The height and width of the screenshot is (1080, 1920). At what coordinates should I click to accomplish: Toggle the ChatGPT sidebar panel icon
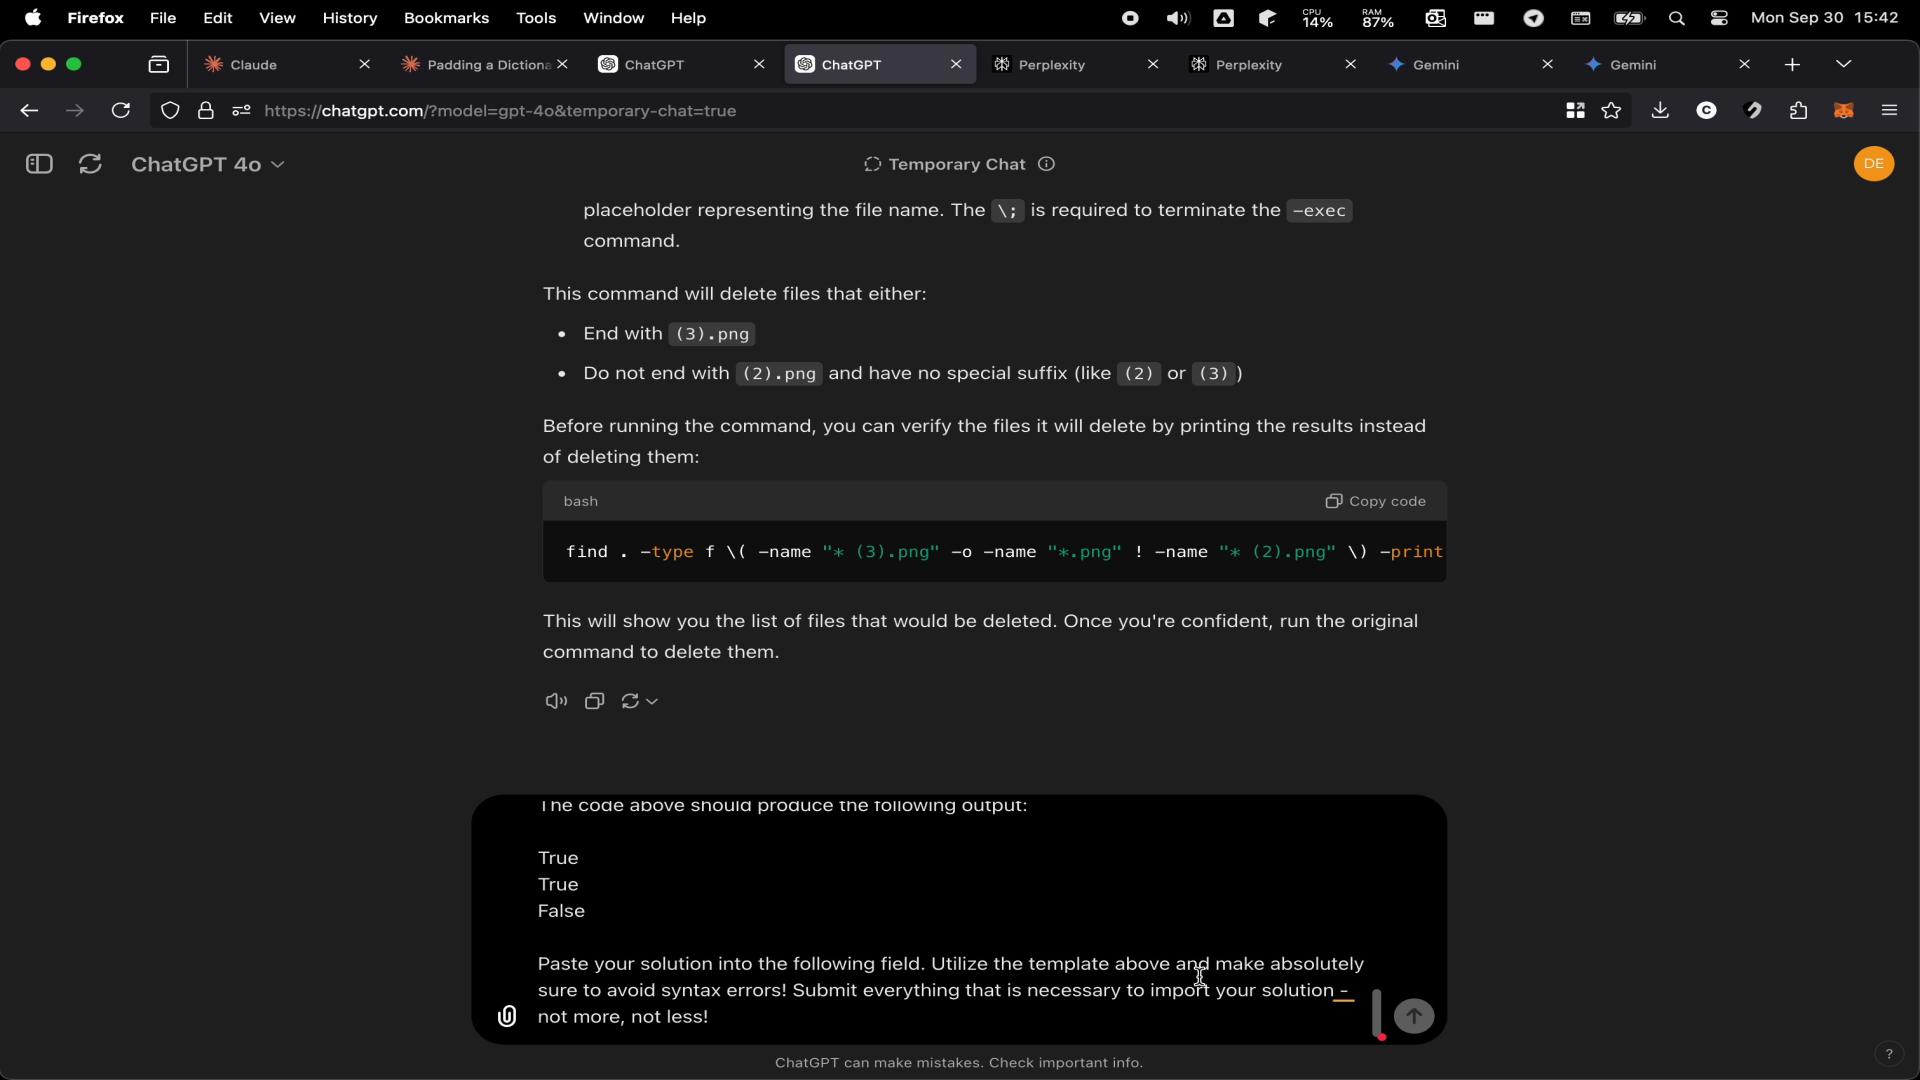39,164
